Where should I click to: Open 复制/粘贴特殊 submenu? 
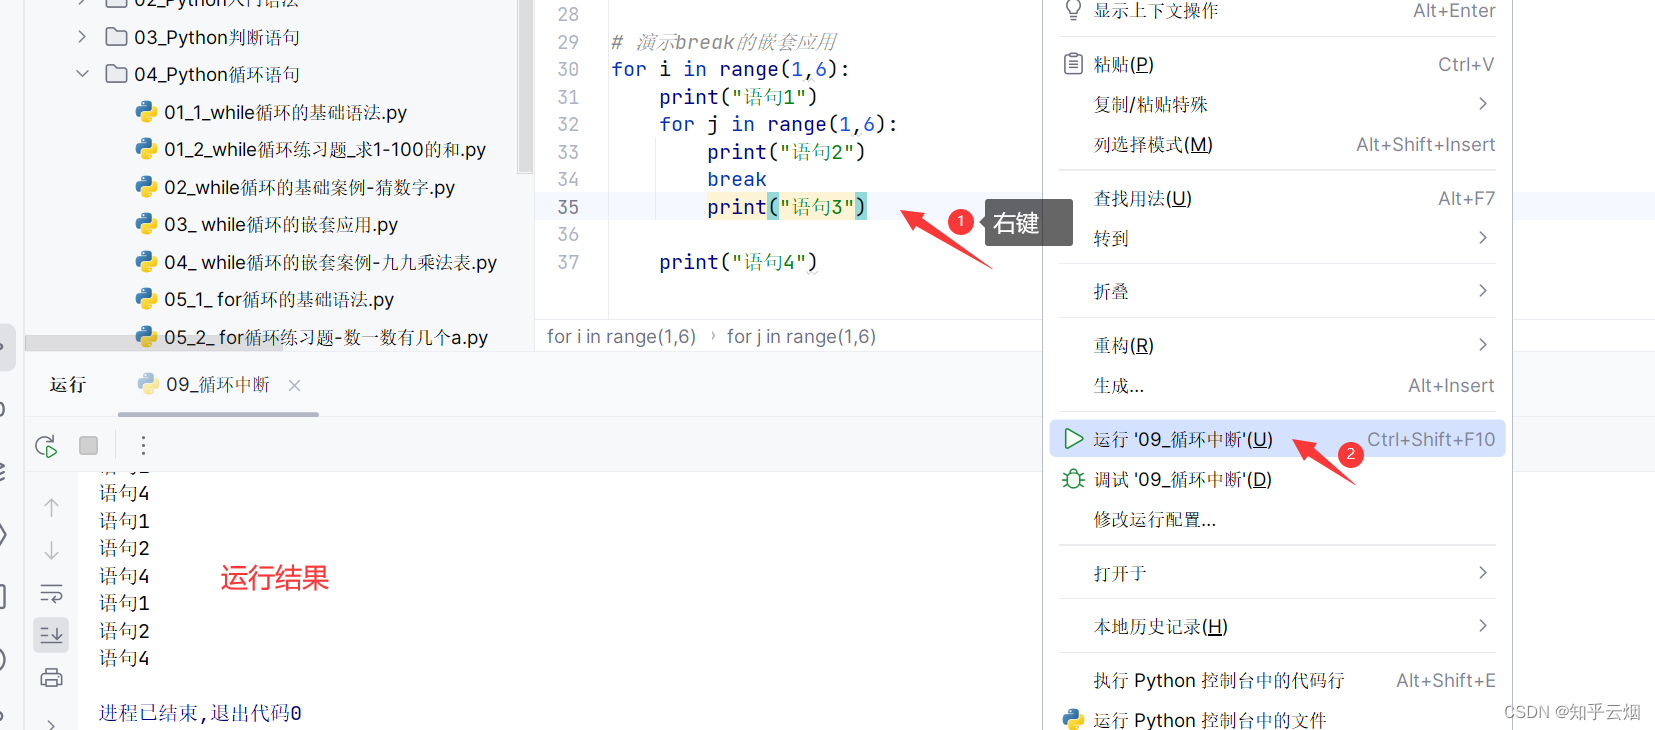click(x=1277, y=104)
